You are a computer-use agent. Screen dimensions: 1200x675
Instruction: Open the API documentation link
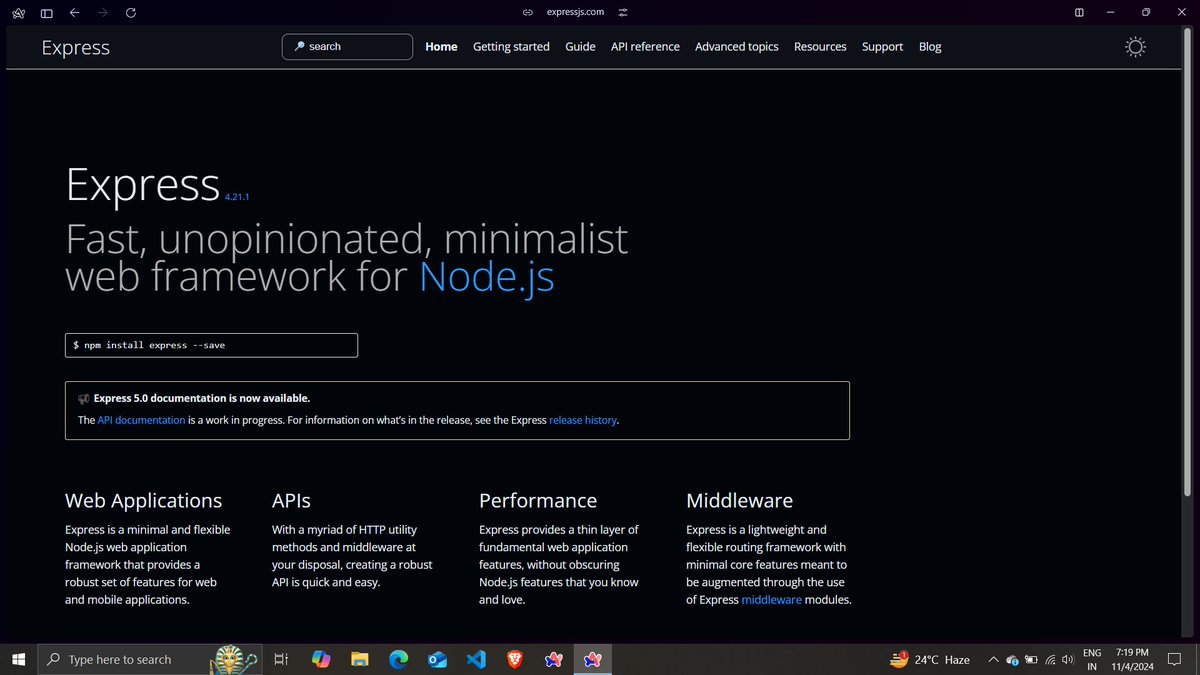click(x=141, y=420)
